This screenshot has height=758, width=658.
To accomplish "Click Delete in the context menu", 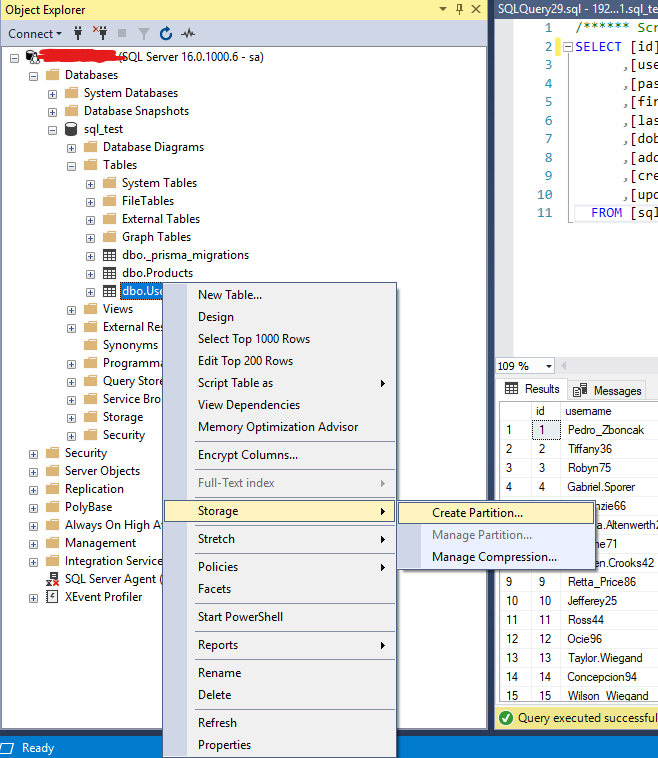I will [x=279, y=695].
